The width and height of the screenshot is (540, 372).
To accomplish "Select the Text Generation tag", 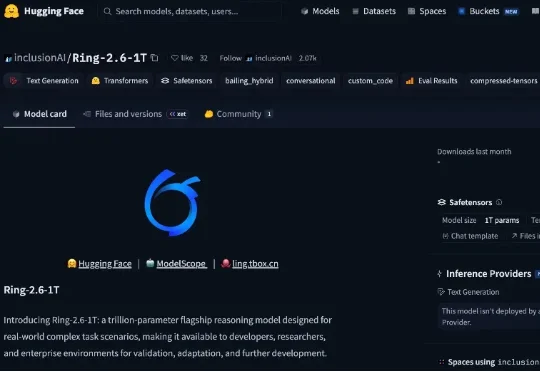I will click(44, 81).
